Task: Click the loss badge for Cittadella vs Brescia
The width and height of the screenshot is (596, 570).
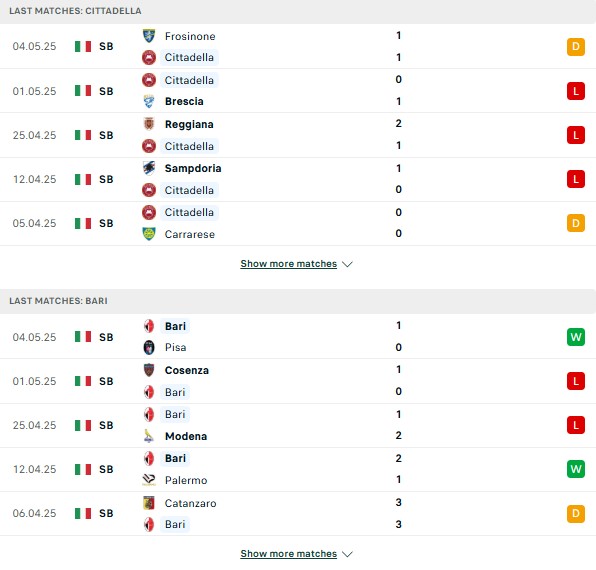Action: [575, 91]
